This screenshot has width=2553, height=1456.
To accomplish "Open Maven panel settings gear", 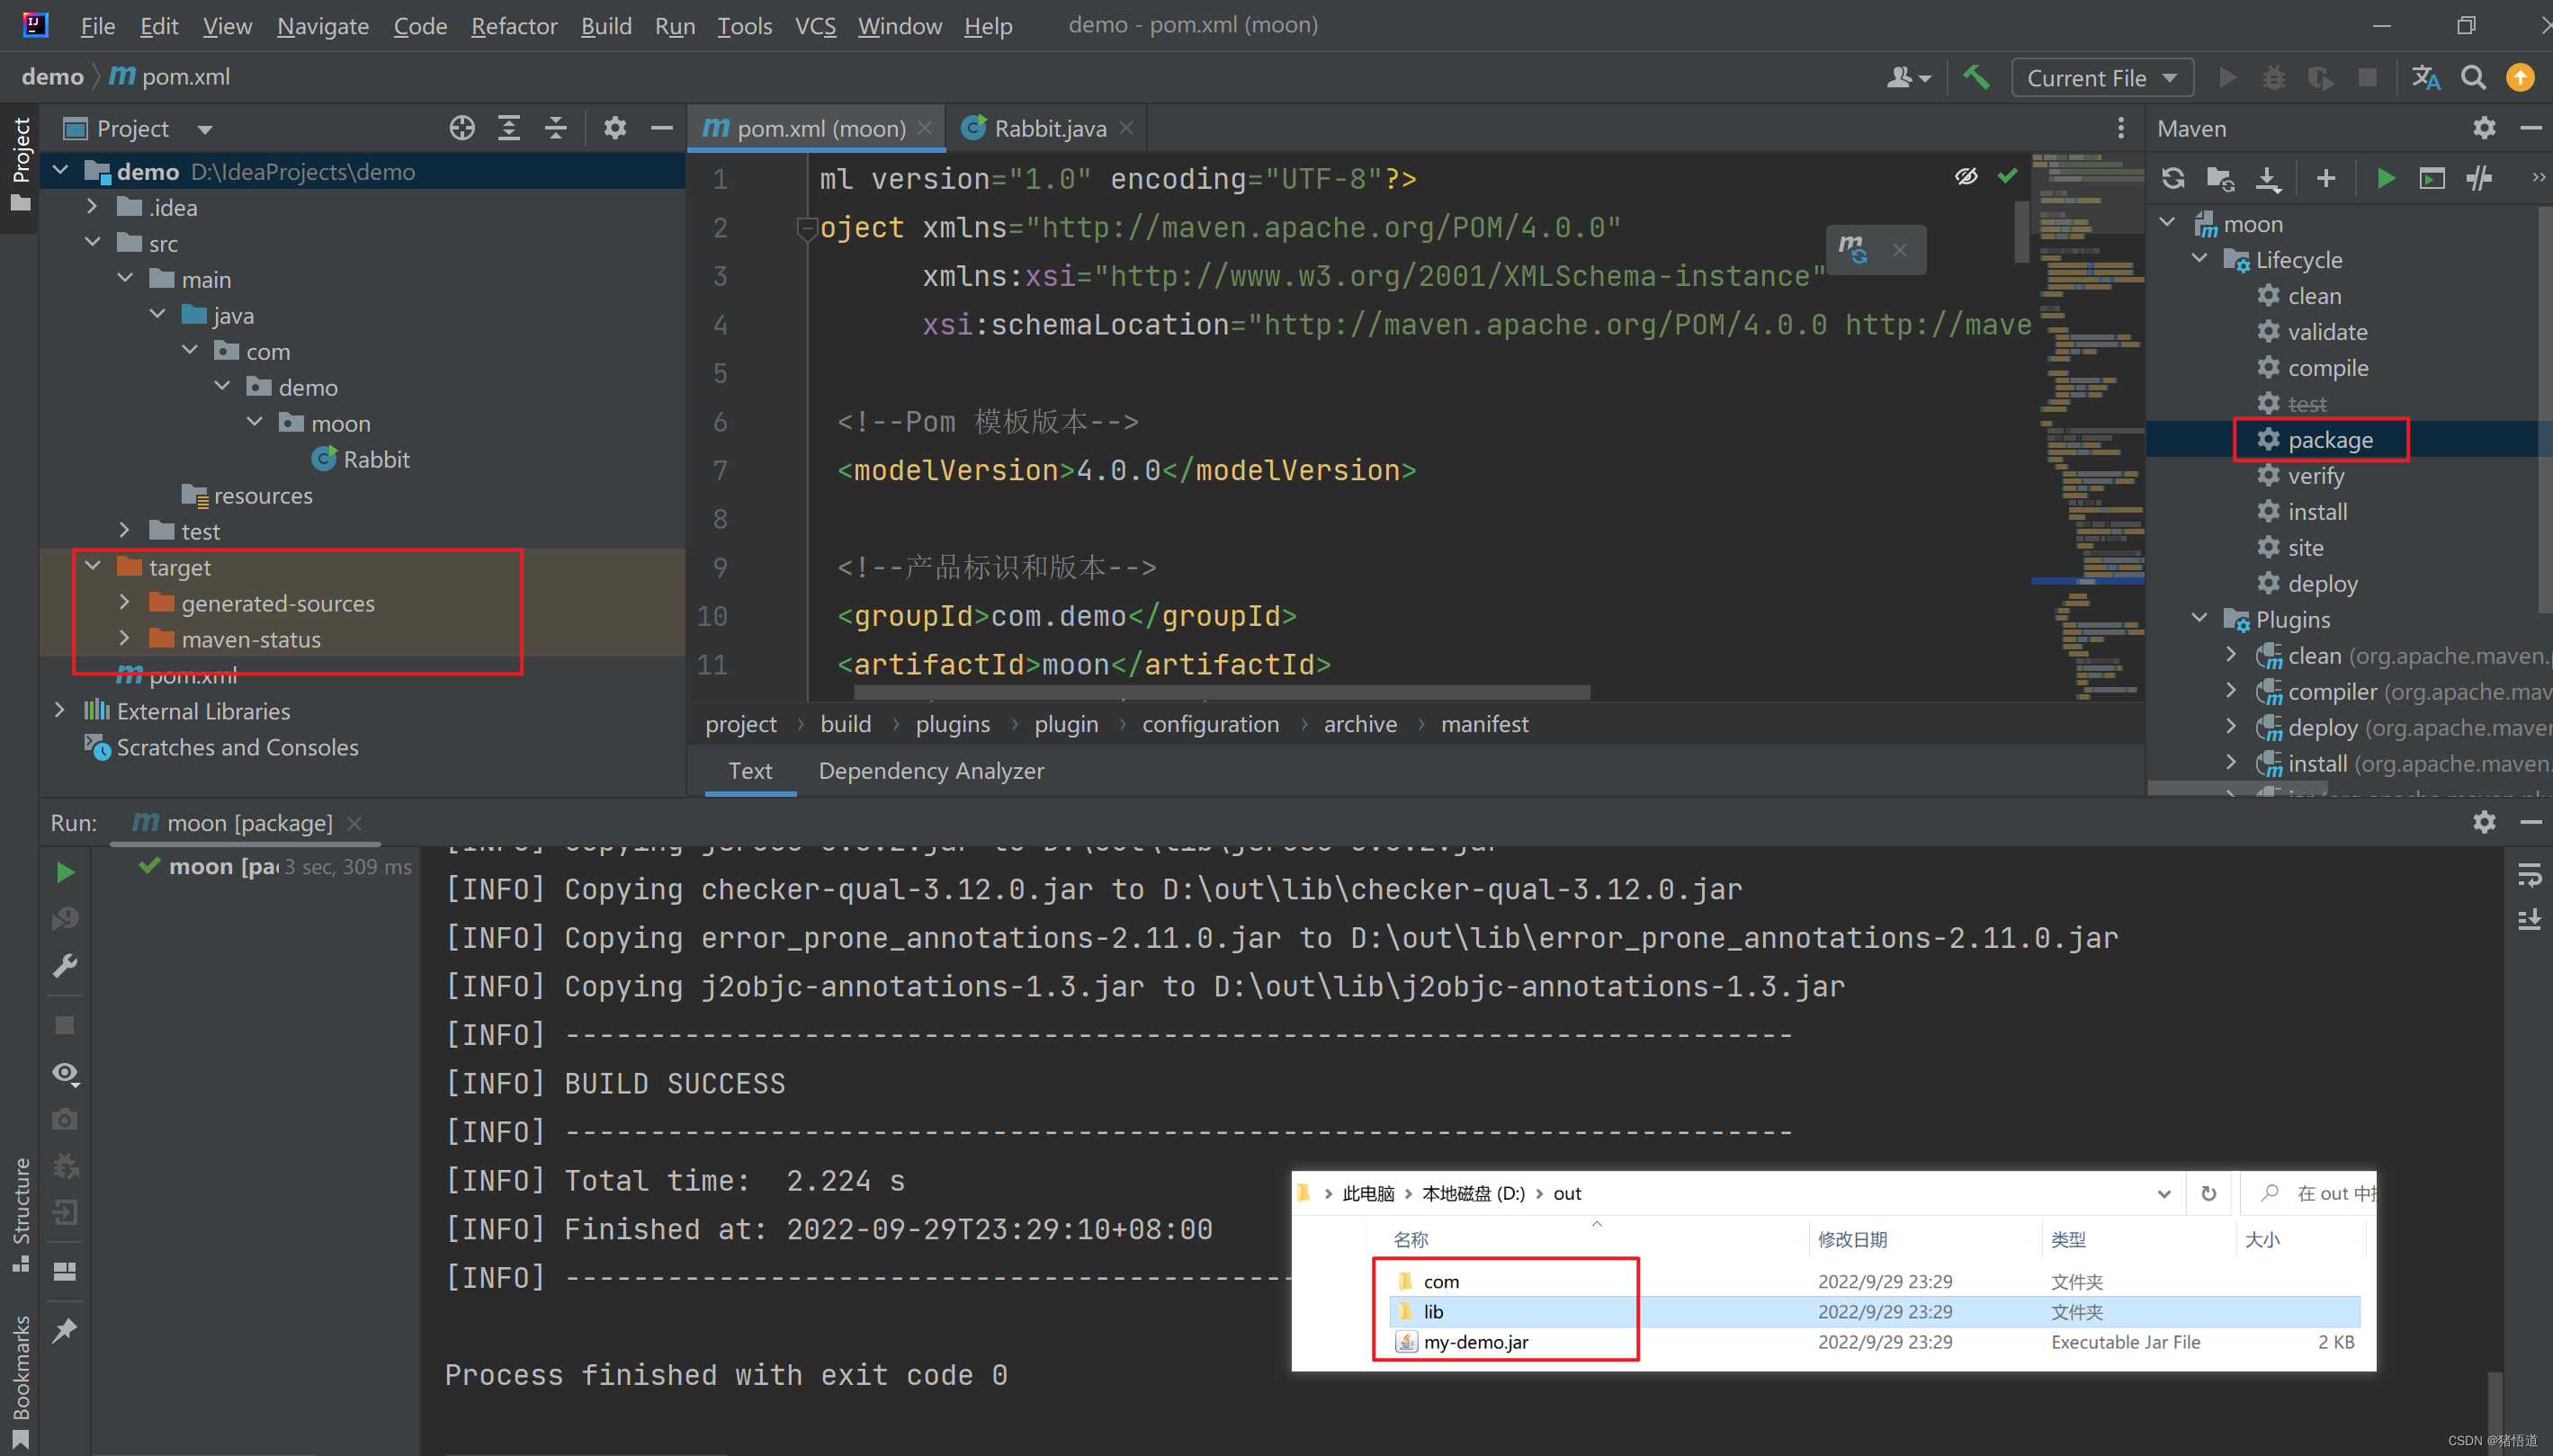I will [2484, 128].
